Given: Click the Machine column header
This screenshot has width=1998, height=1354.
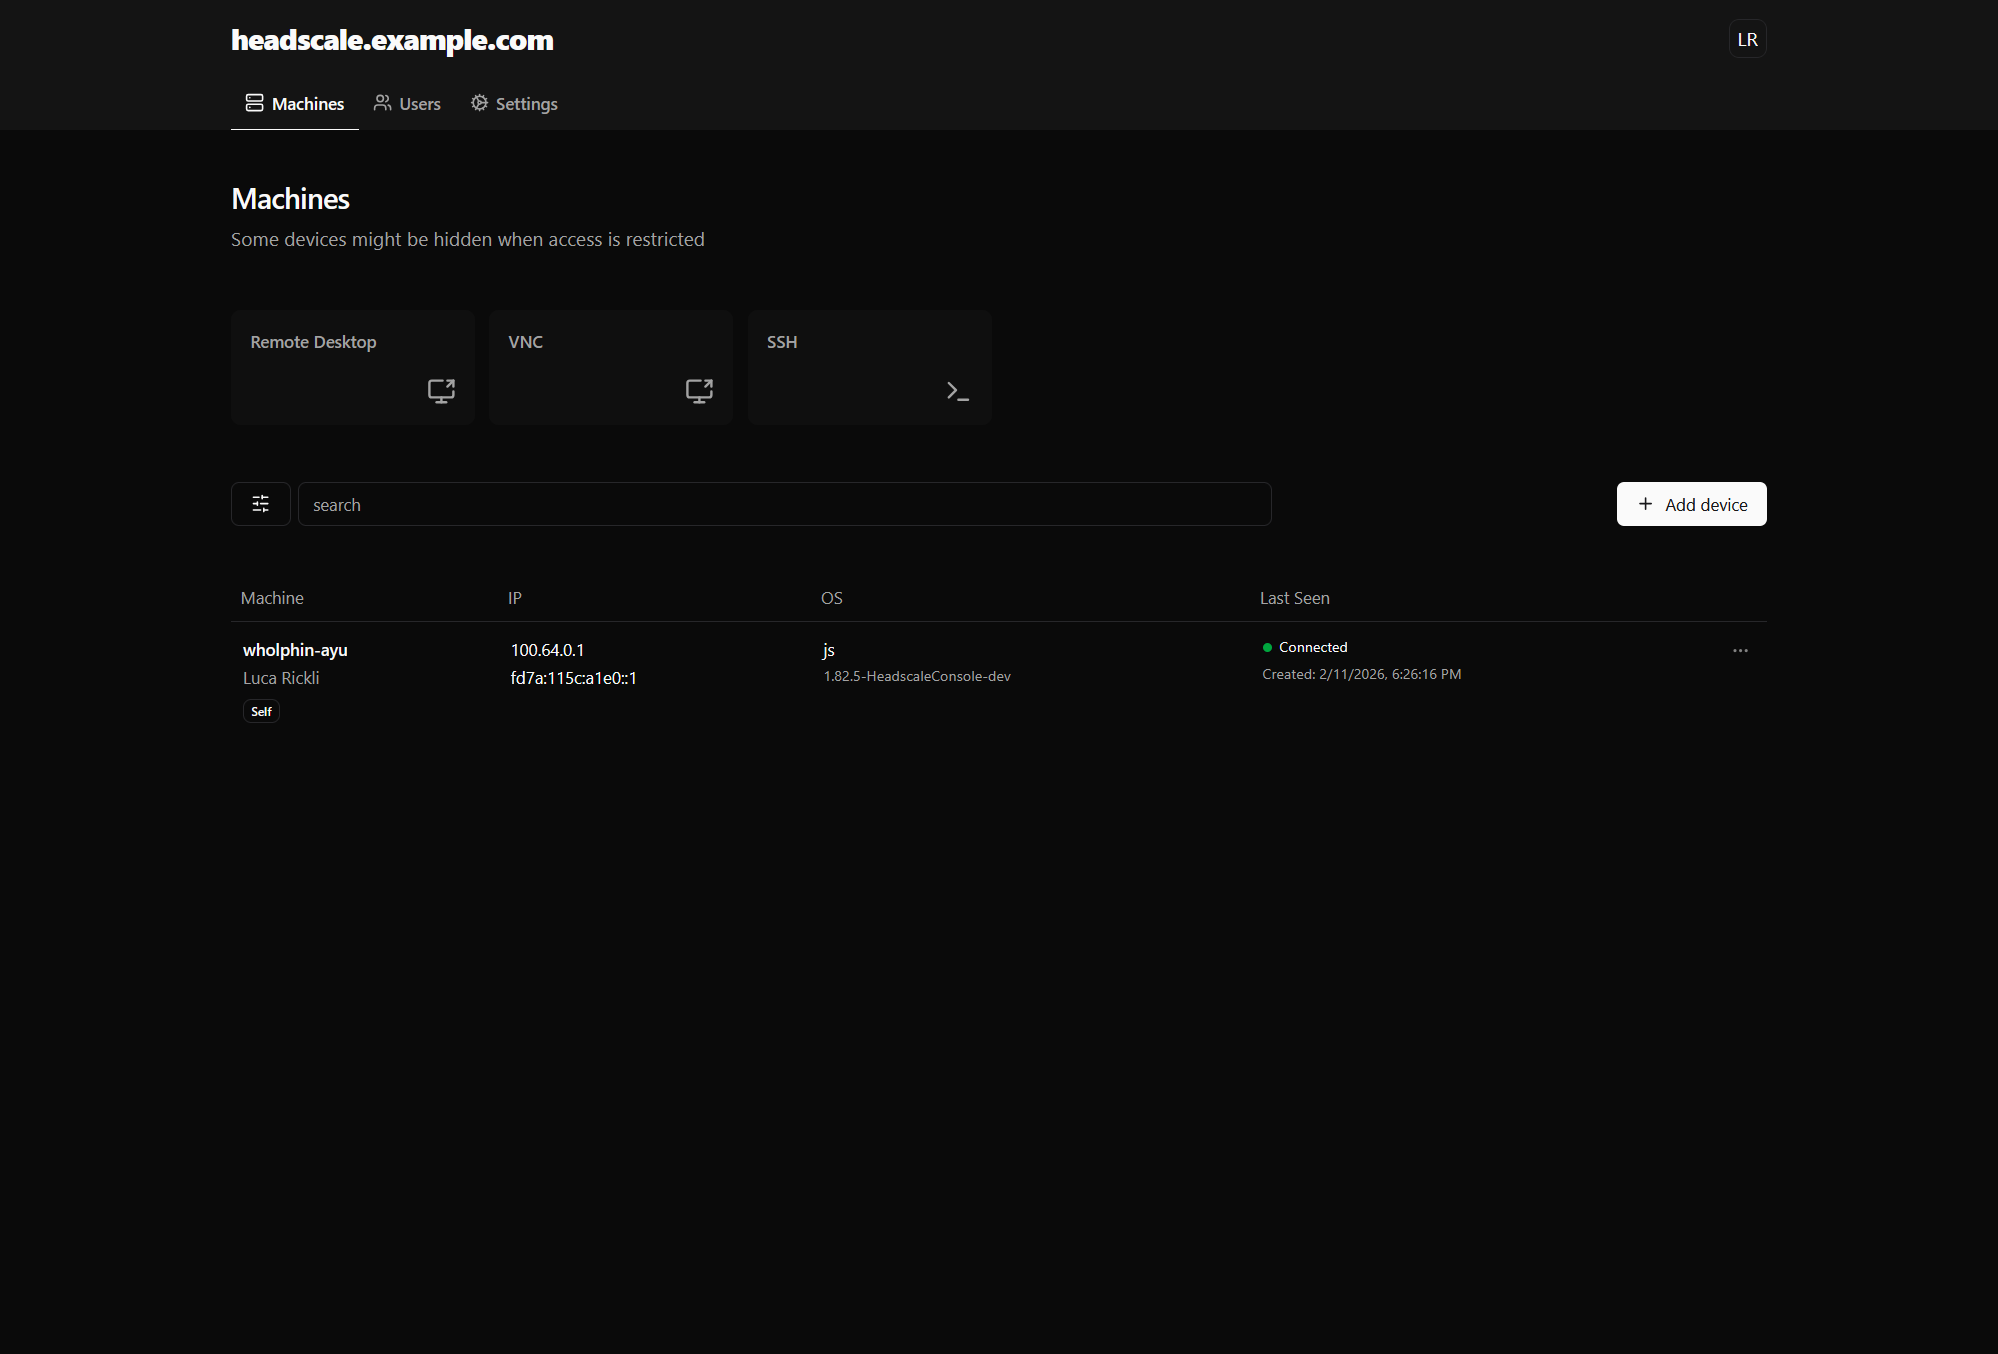Looking at the screenshot, I should point(272,598).
